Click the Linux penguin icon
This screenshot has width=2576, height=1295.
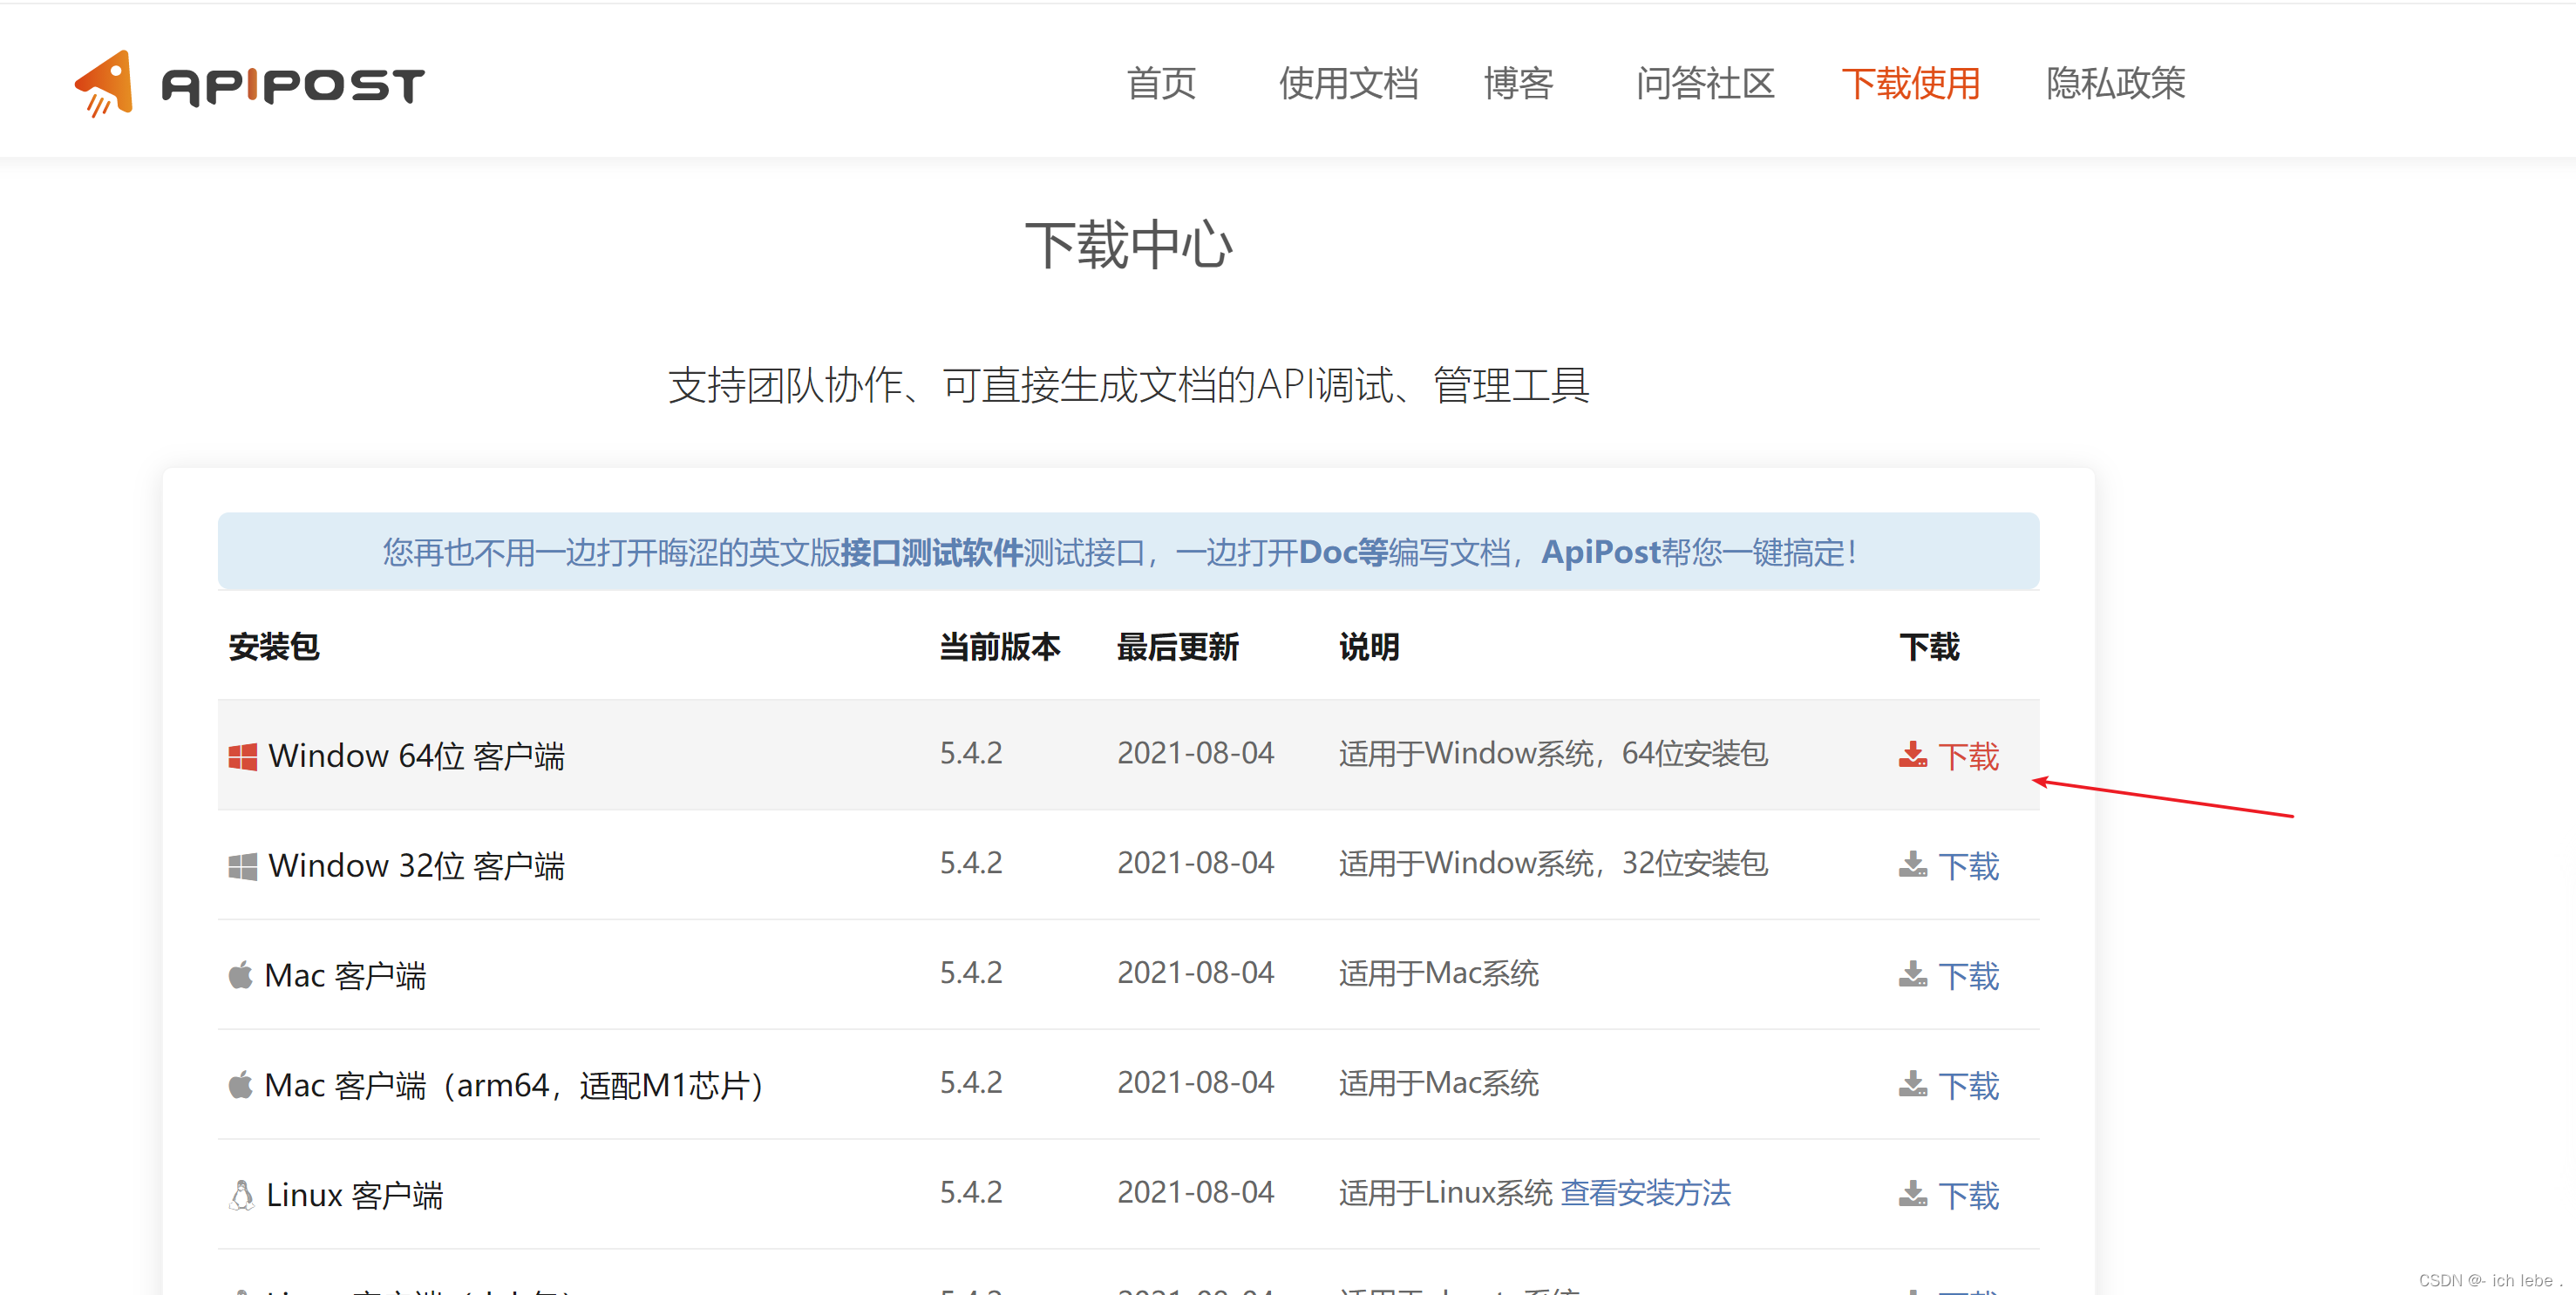pos(241,1195)
